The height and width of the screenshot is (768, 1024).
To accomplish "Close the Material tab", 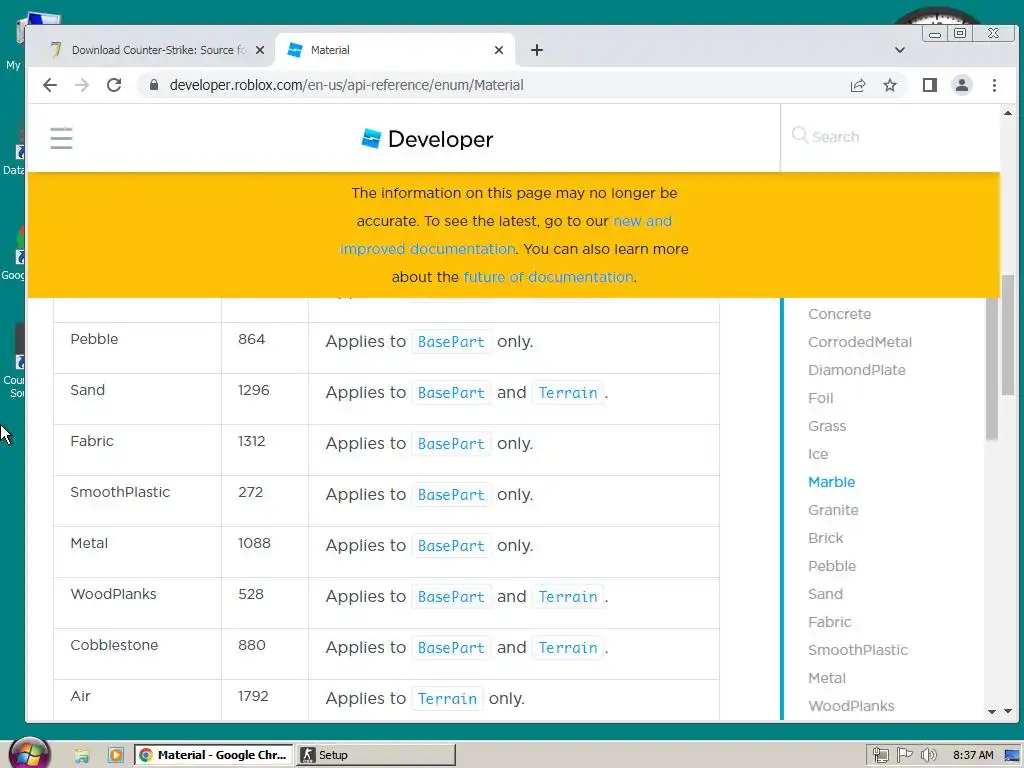I will coord(499,50).
